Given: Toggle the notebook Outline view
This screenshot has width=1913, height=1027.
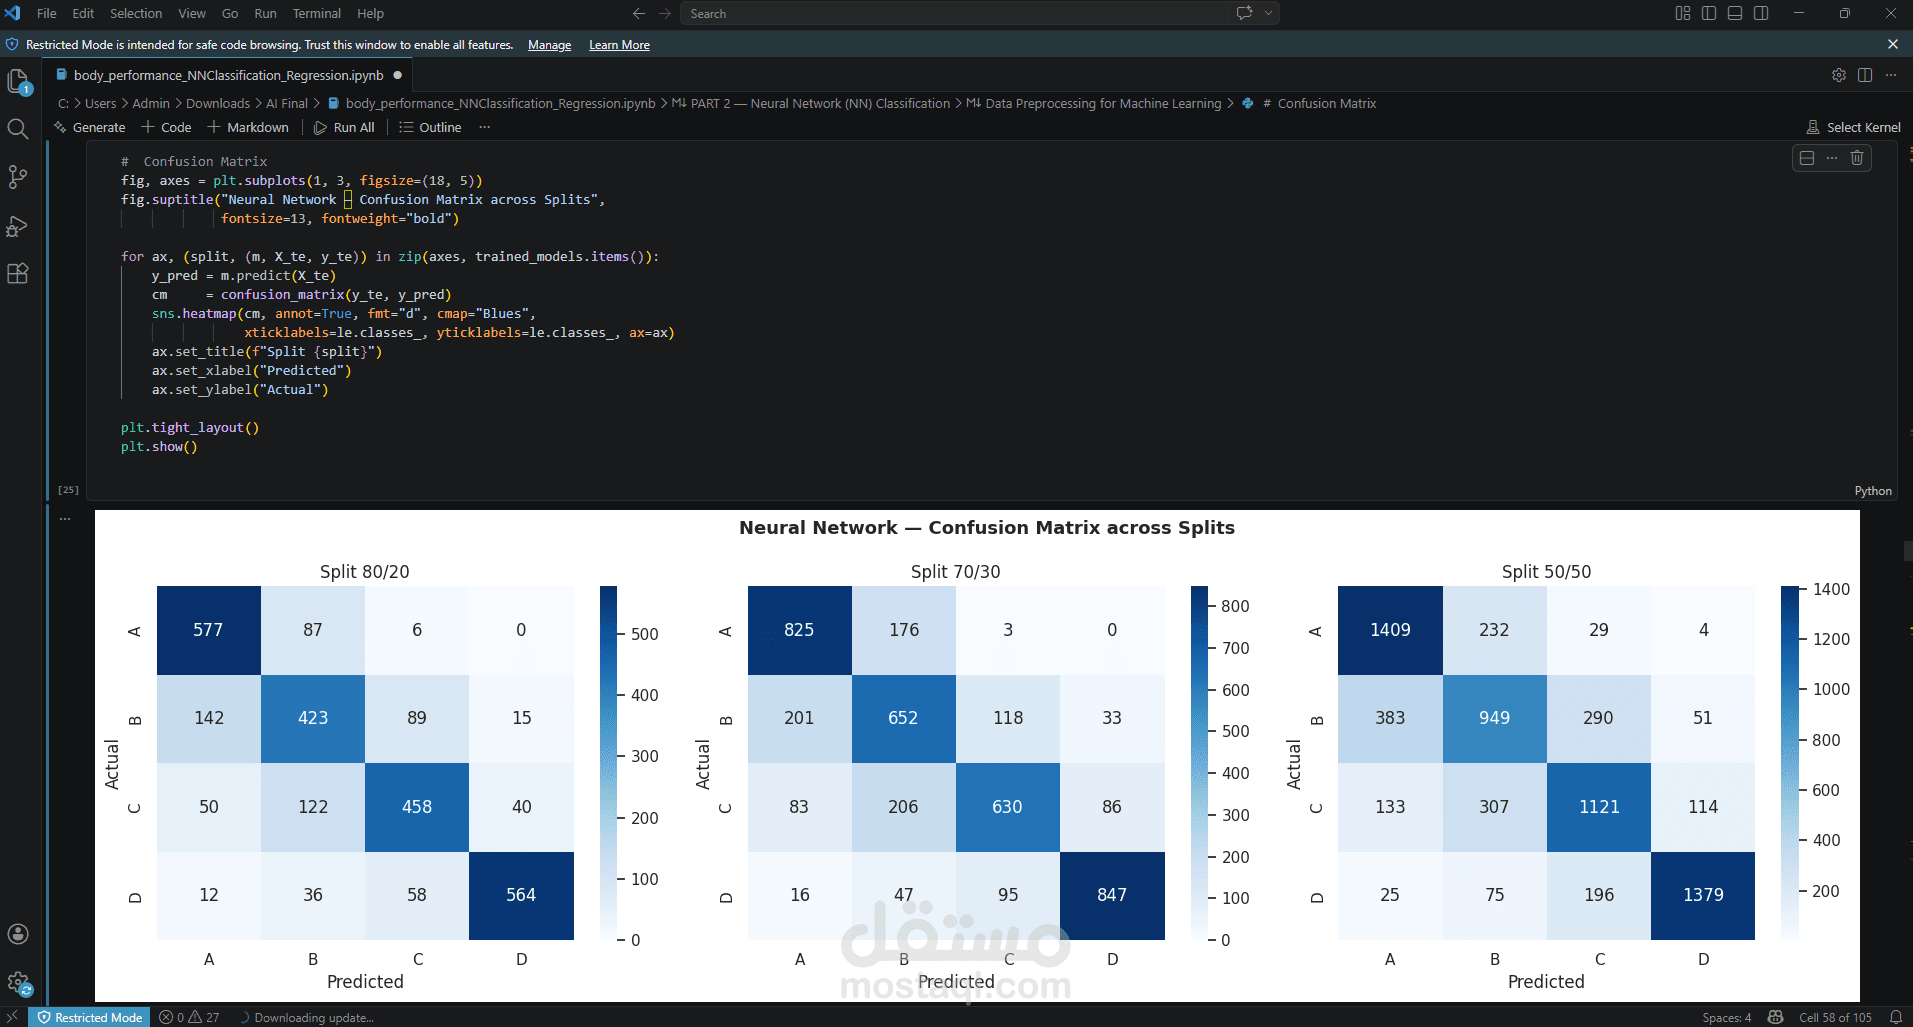Looking at the screenshot, I should tap(430, 127).
